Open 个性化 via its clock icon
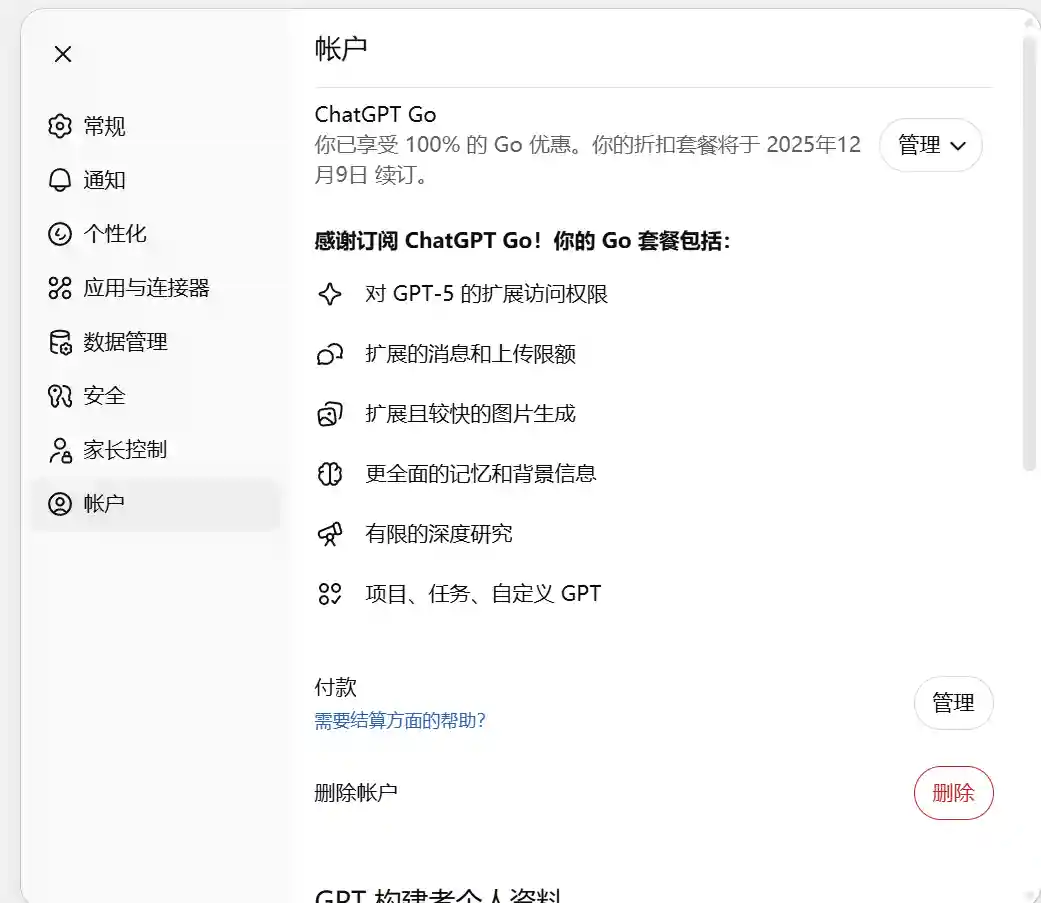 pyautogui.click(x=60, y=234)
